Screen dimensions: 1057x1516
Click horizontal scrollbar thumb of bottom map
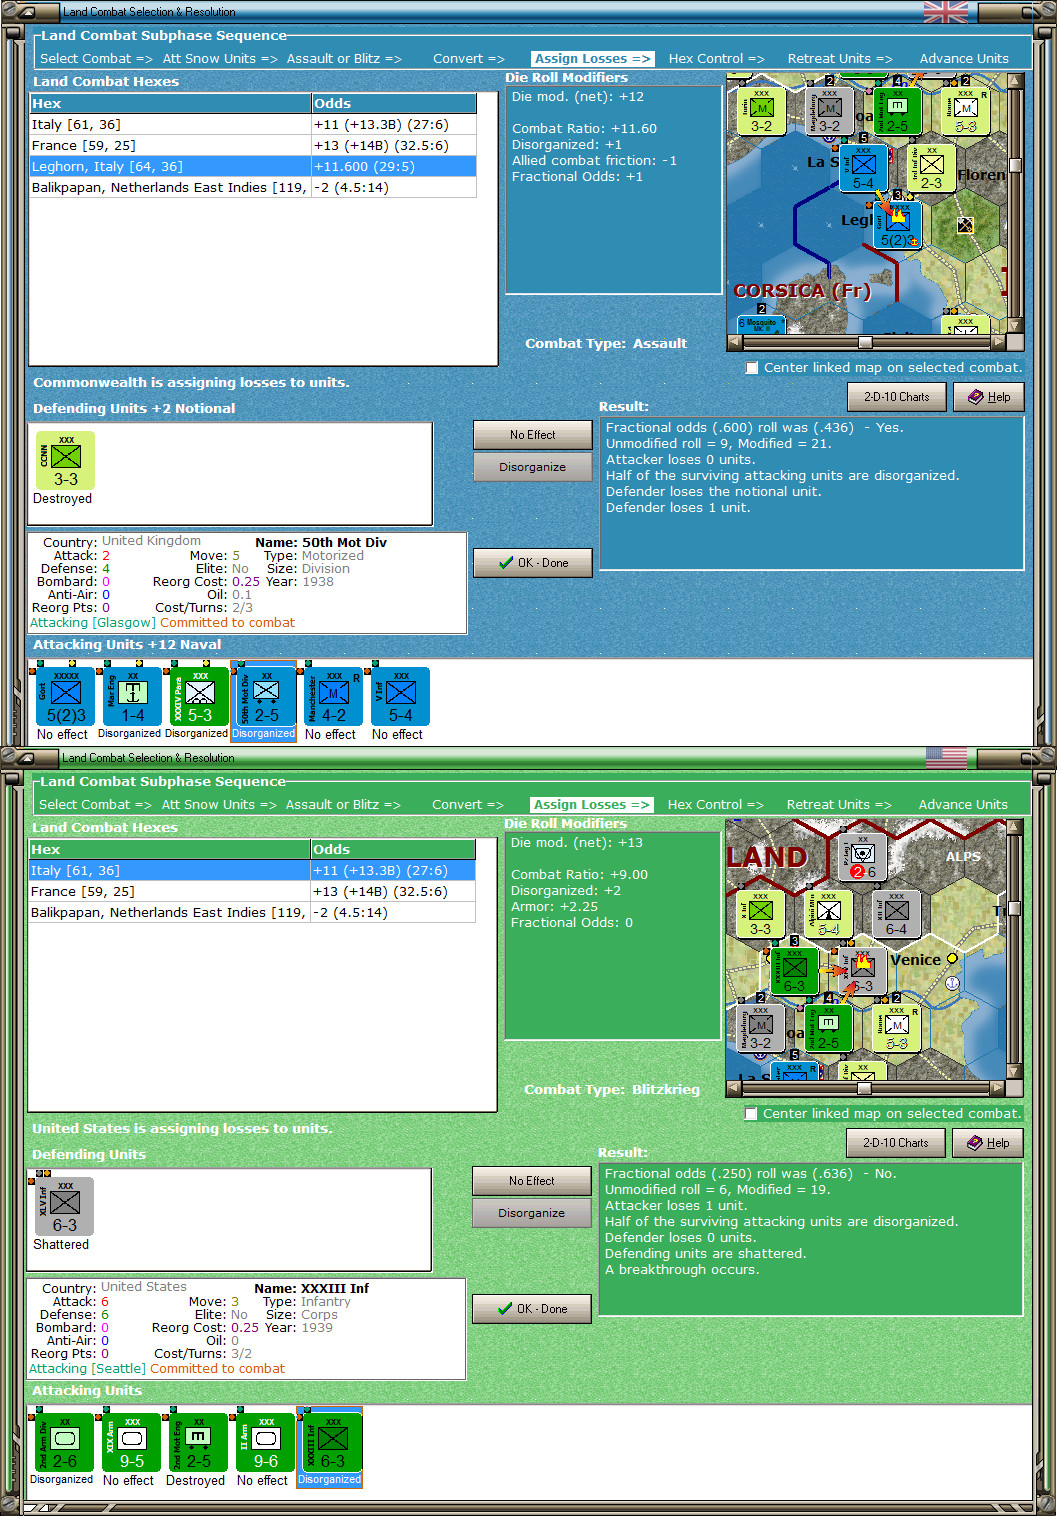coord(864,1088)
